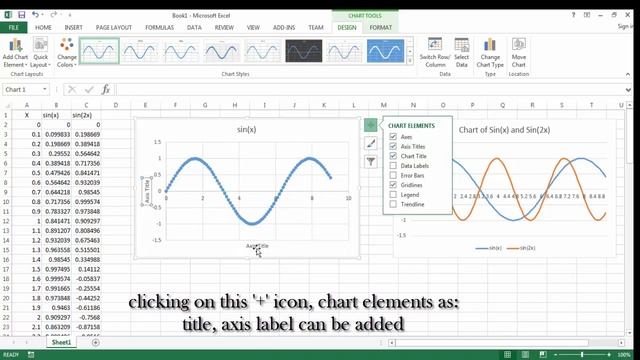
Task: Select Chart of Sin(x) and Sin(2x) title
Action: tap(504, 130)
